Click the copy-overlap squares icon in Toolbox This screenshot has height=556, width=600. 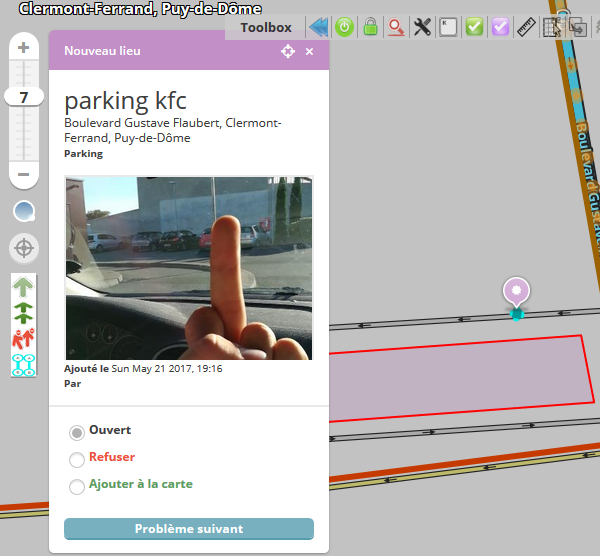(x=578, y=28)
